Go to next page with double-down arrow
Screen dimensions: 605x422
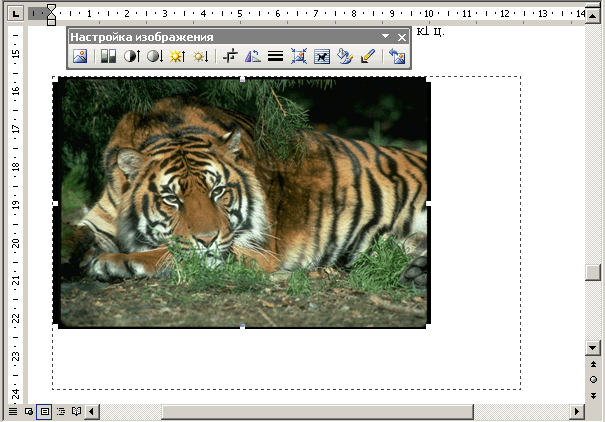(x=593, y=396)
